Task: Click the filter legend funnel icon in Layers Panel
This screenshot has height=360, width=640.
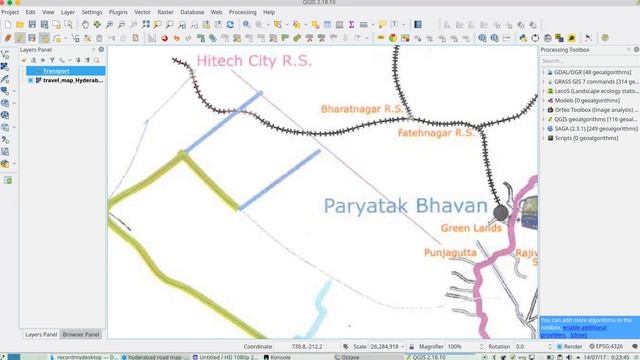Action: click(x=52, y=60)
